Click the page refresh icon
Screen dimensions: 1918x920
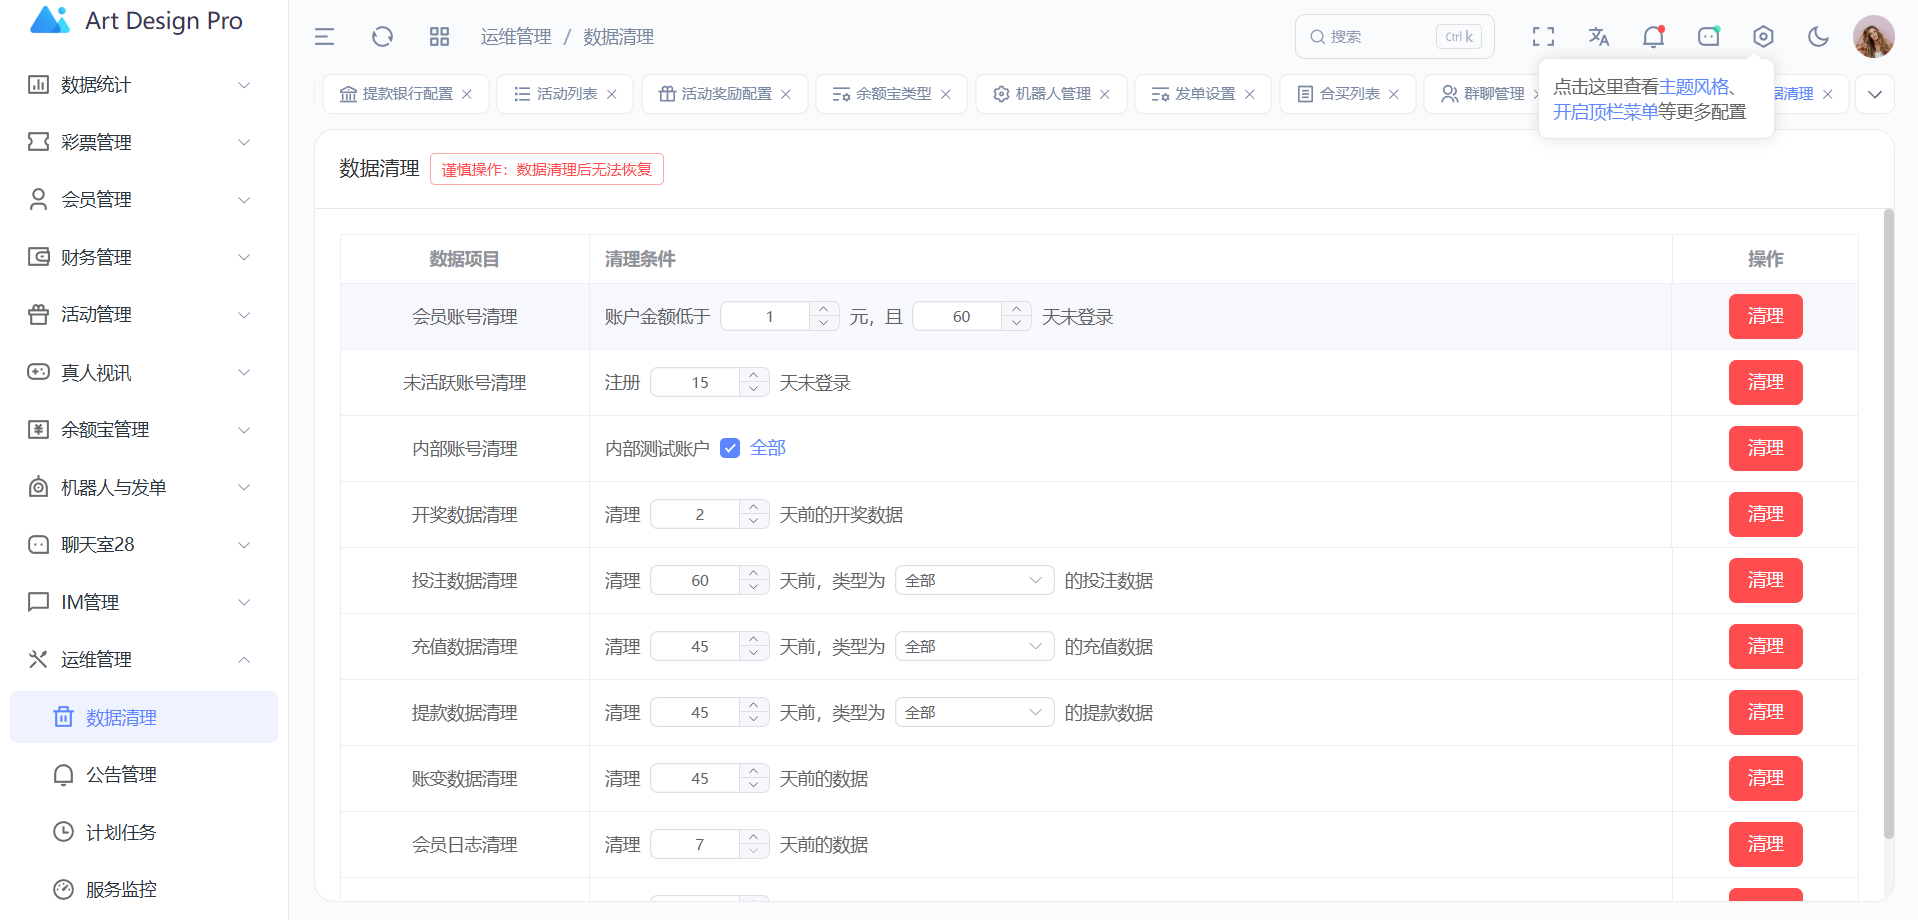coord(382,37)
